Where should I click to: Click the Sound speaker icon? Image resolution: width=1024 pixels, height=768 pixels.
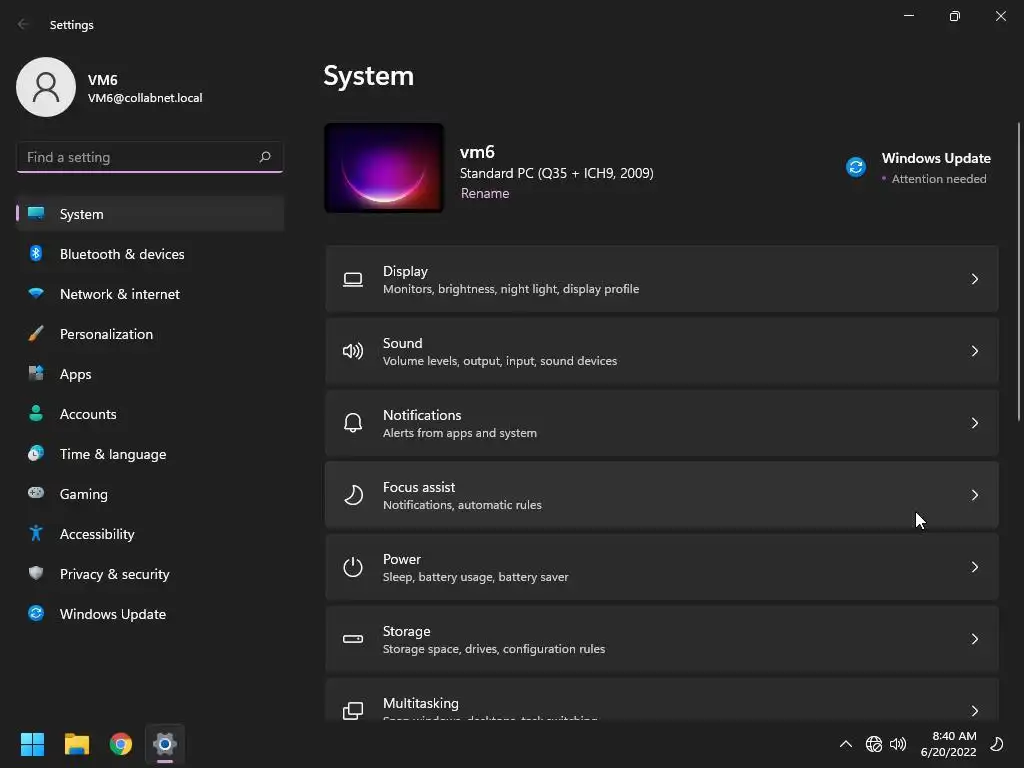click(353, 351)
